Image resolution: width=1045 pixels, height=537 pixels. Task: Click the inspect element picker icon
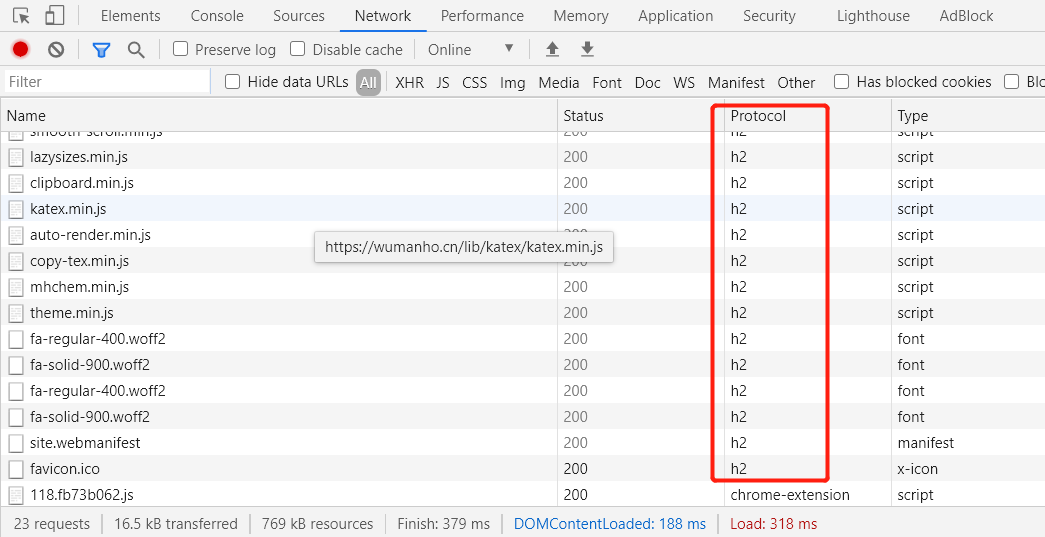tap(21, 16)
